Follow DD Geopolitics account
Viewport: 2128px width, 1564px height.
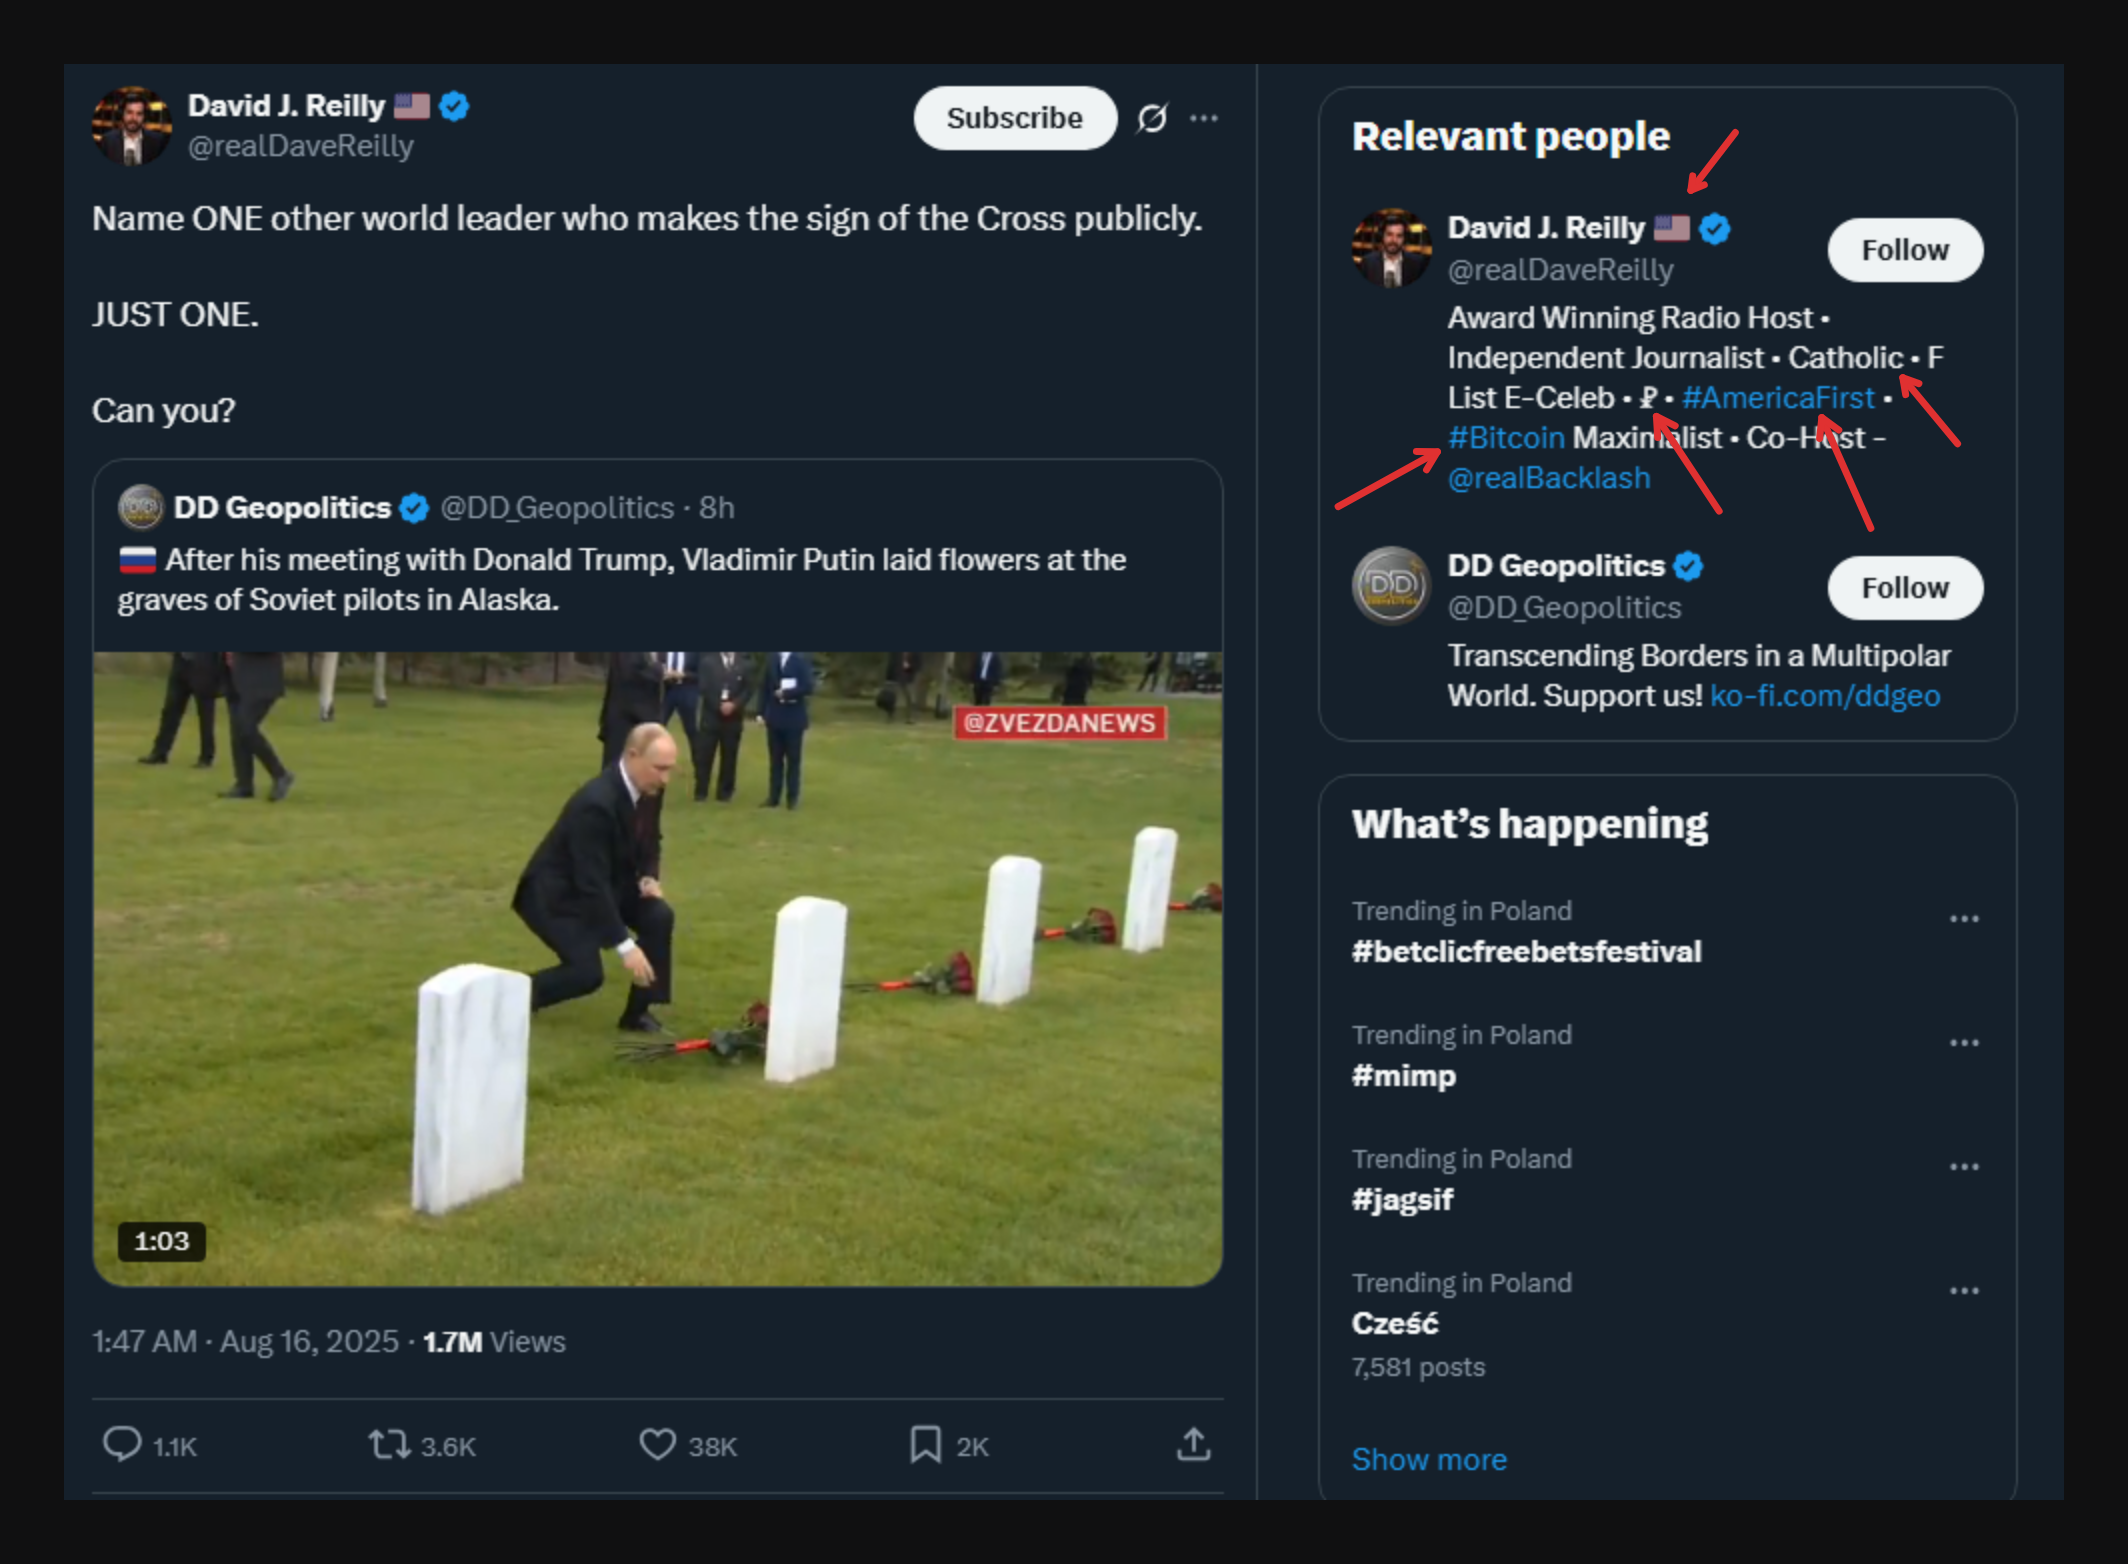[1904, 588]
